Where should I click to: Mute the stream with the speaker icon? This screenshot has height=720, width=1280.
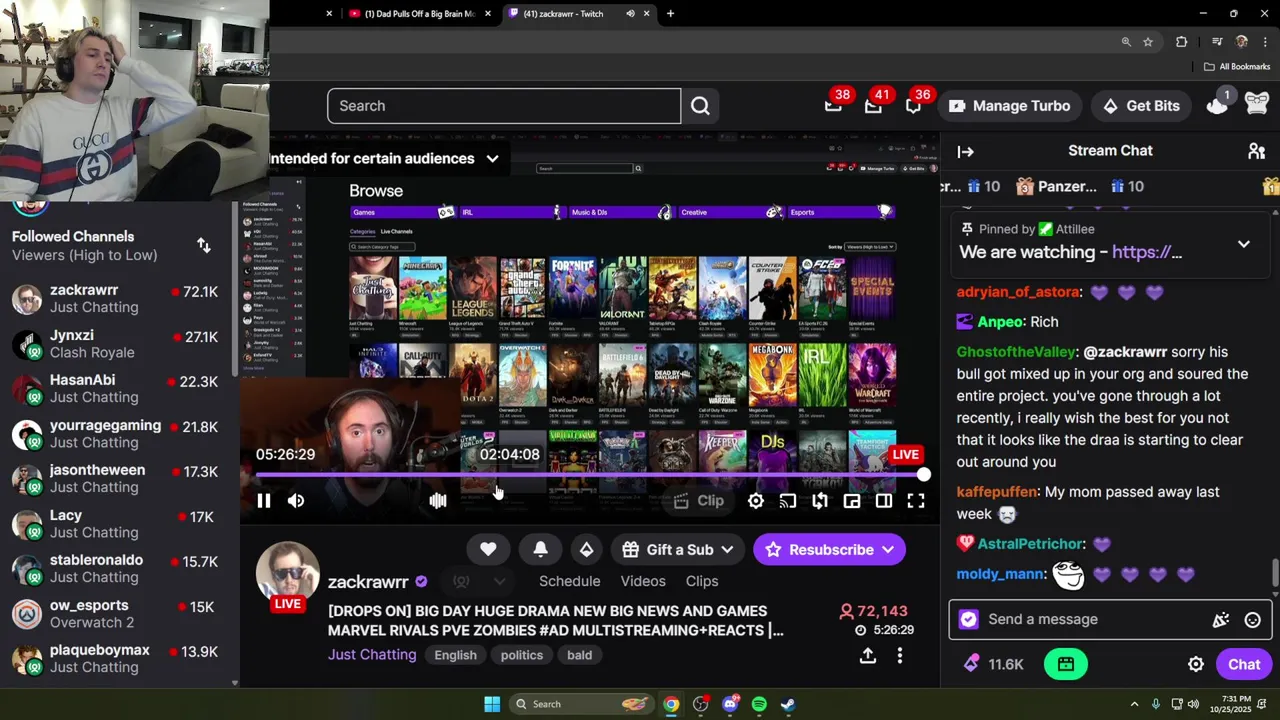click(x=296, y=501)
